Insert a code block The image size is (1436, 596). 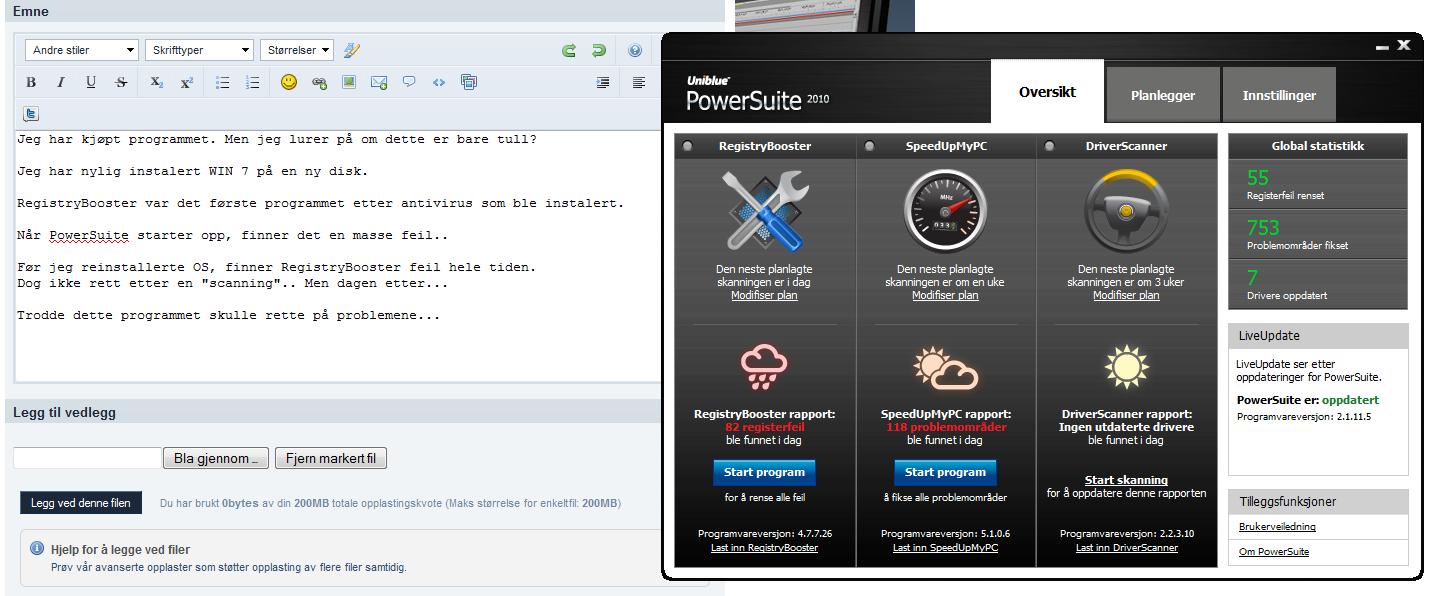click(439, 83)
